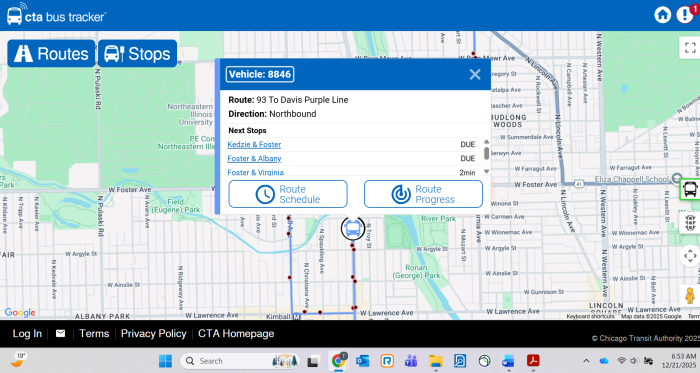Screen dimensions: 700x373
Task: Click Keyboard shortcuts on map
Action: click(591, 316)
